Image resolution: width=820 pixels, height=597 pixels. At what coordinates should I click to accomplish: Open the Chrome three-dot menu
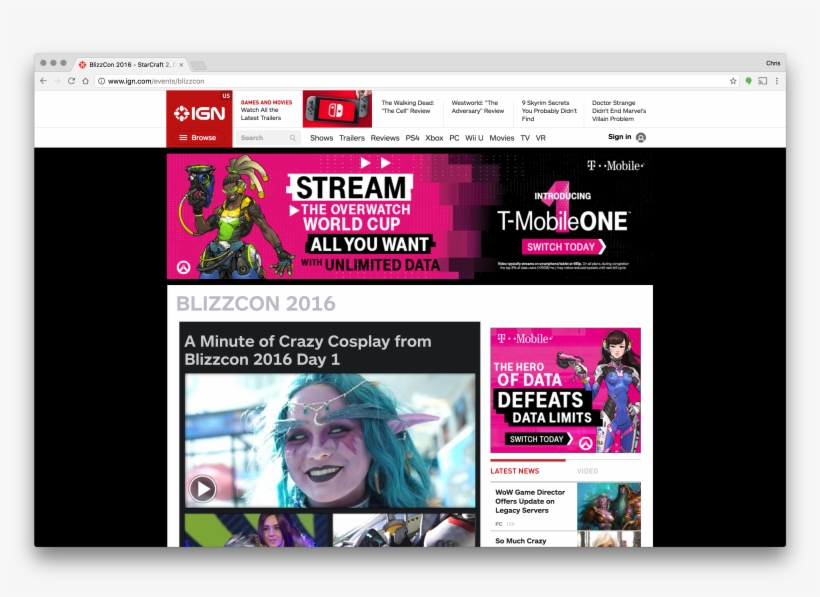click(777, 81)
